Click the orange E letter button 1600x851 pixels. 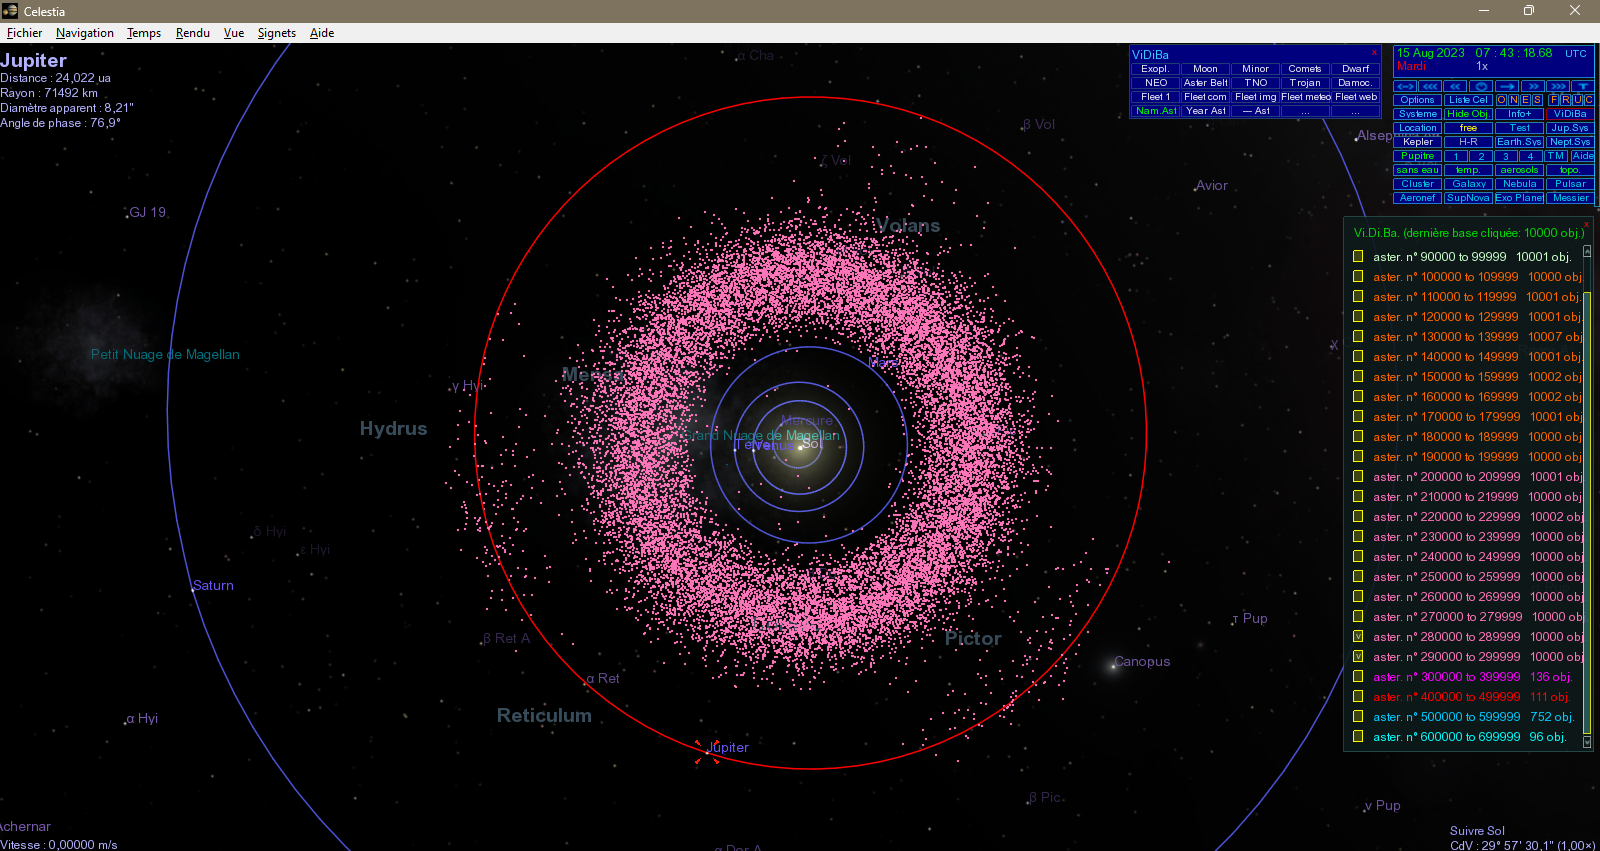(x=1525, y=100)
